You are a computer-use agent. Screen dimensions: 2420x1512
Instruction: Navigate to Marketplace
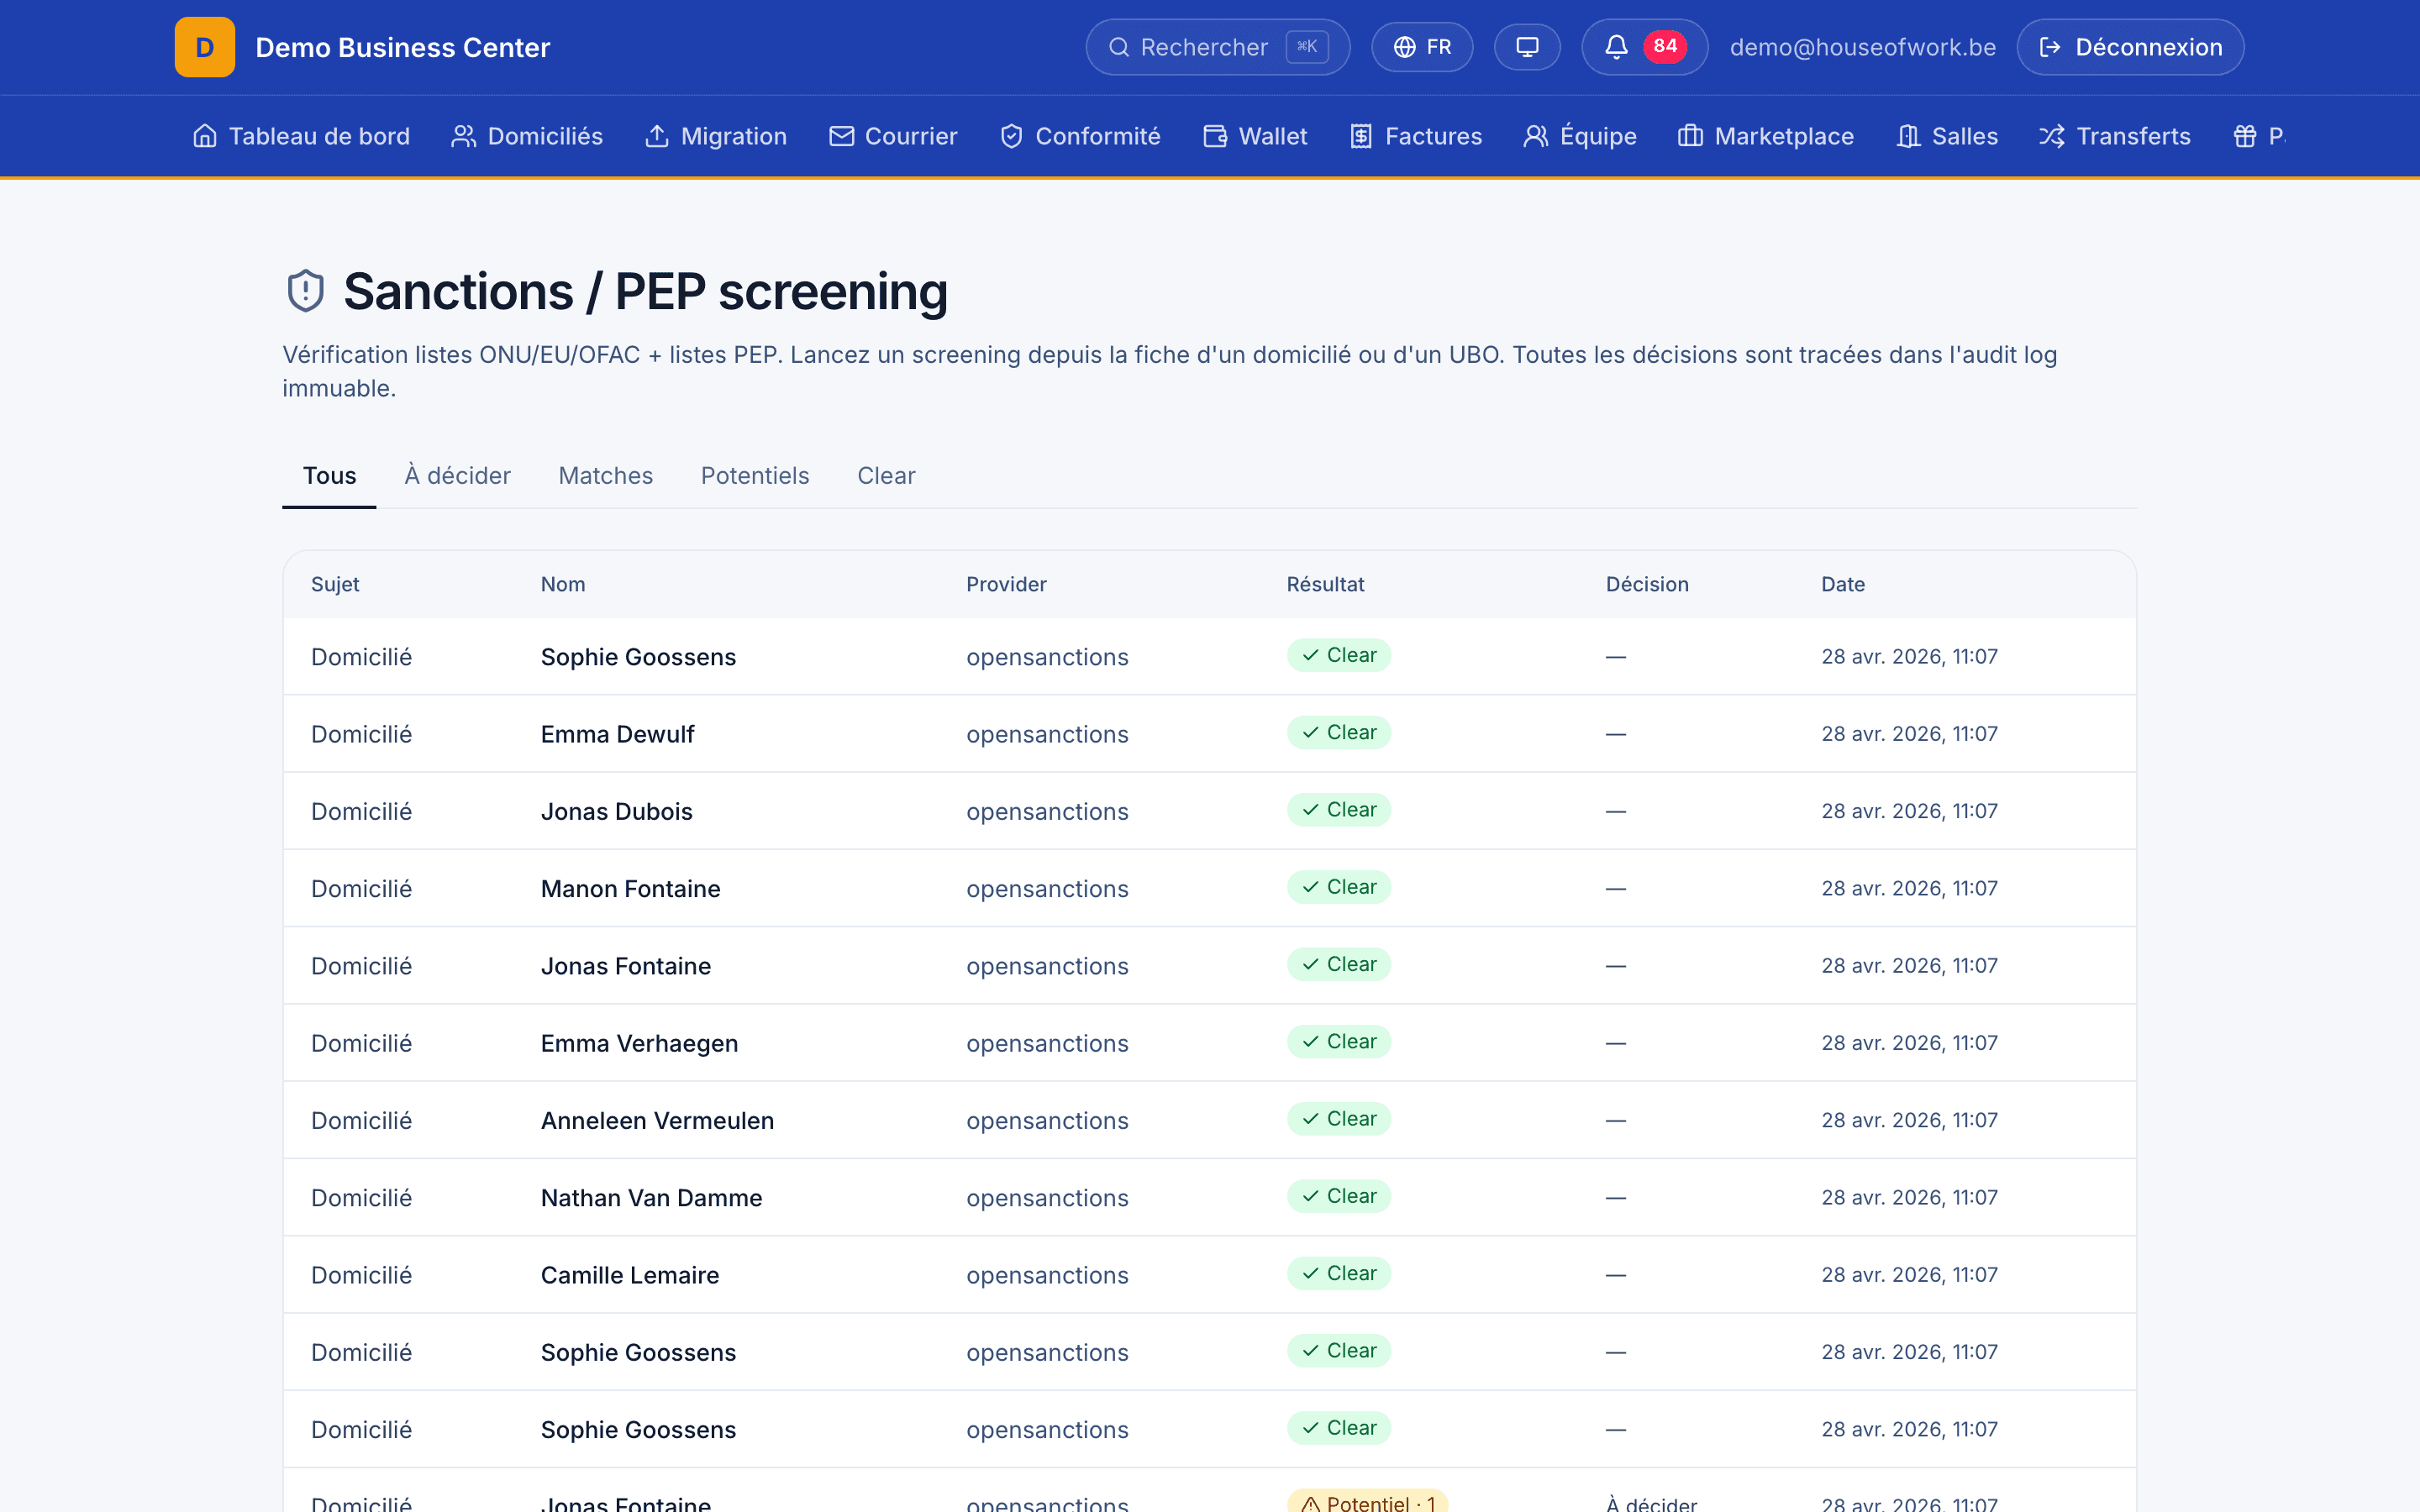click(x=1765, y=136)
